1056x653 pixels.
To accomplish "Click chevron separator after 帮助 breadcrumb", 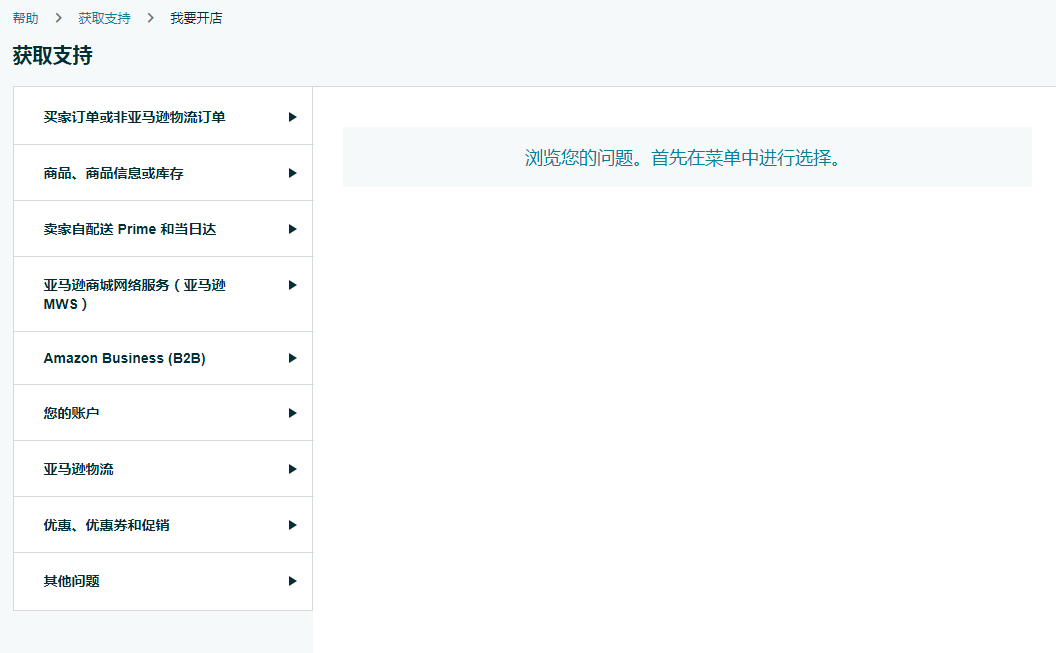I will 59,18.
